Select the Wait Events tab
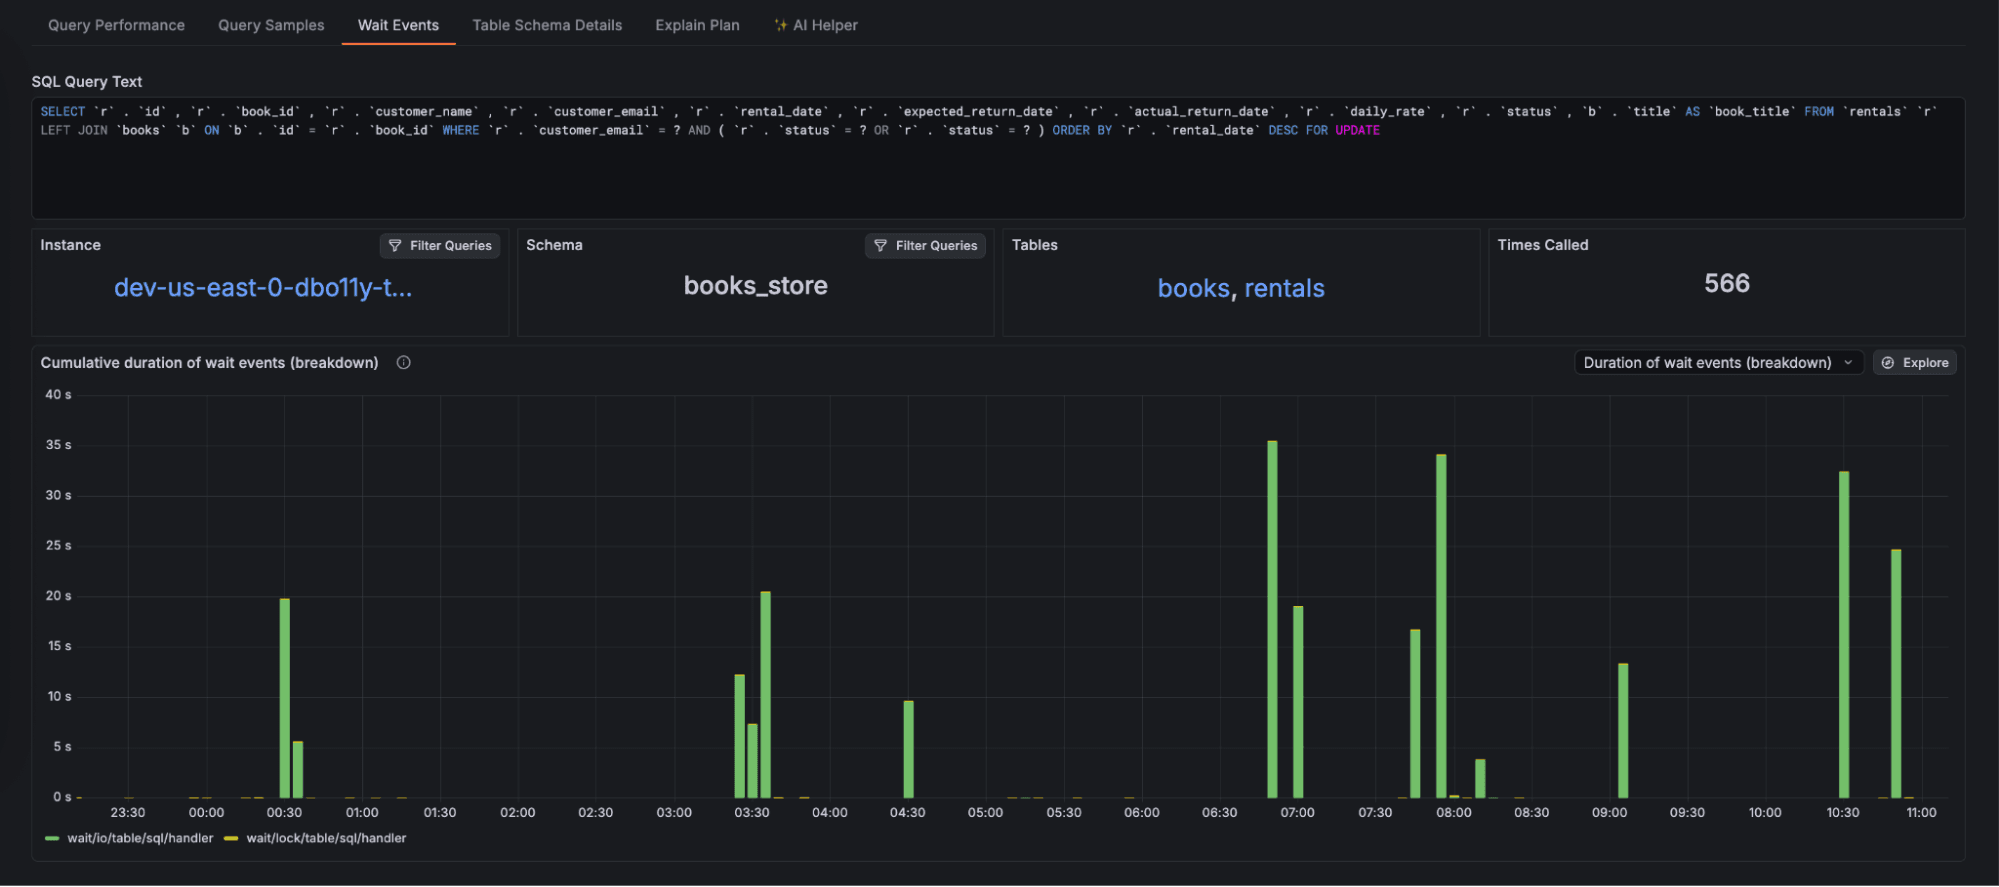Image resolution: width=1999 pixels, height=887 pixels. click(x=398, y=25)
